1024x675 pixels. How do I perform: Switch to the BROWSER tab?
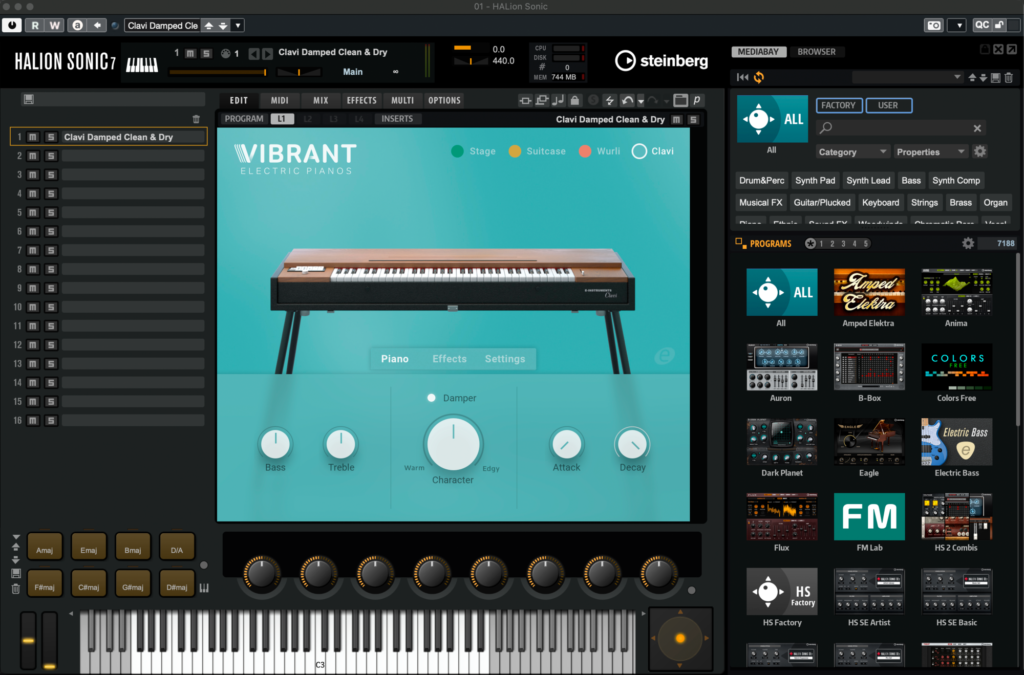(817, 52)
